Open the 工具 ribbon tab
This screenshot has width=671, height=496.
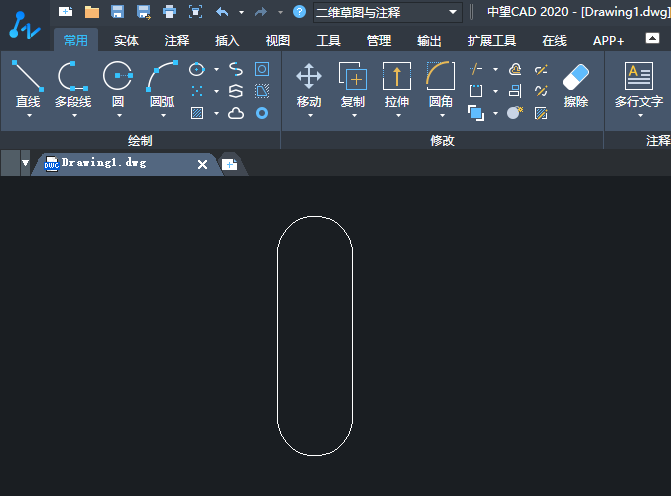[328, 40]
